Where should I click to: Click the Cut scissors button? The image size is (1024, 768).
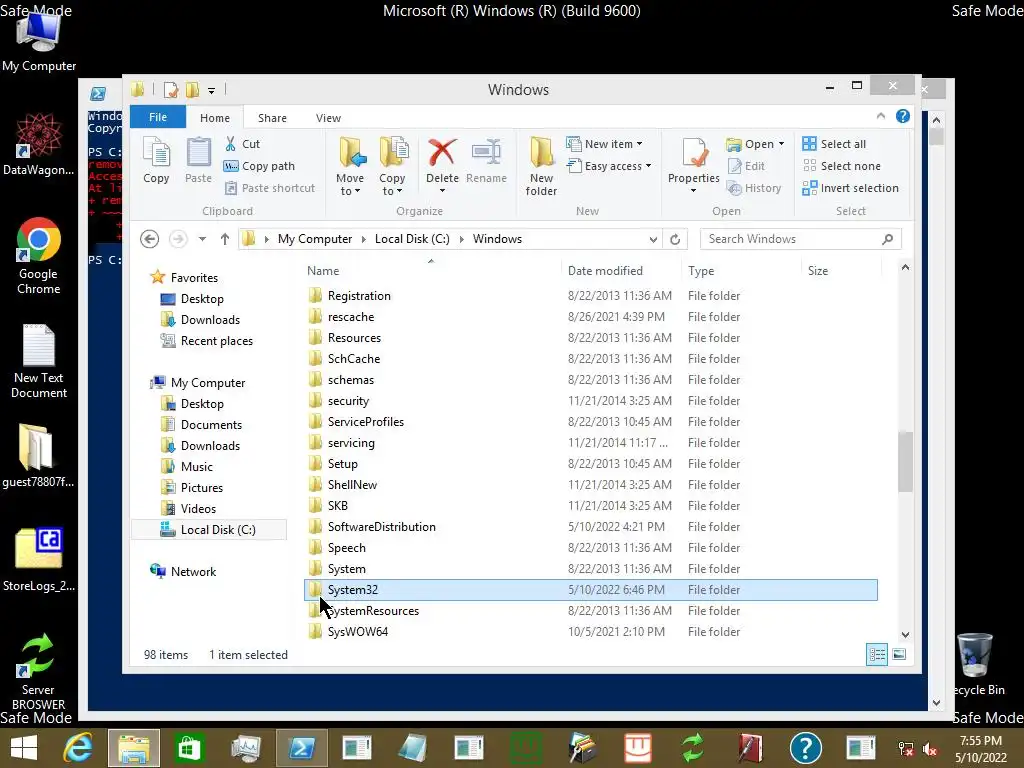click(x=242, y=144)
